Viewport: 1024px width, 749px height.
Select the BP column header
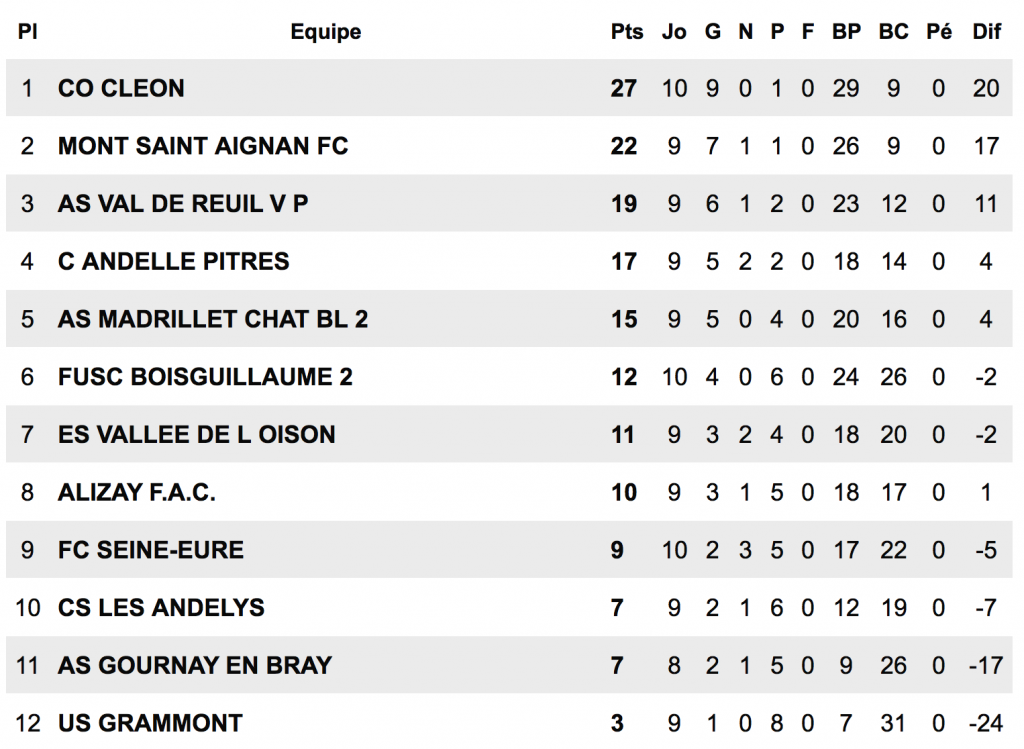(846, 32)
